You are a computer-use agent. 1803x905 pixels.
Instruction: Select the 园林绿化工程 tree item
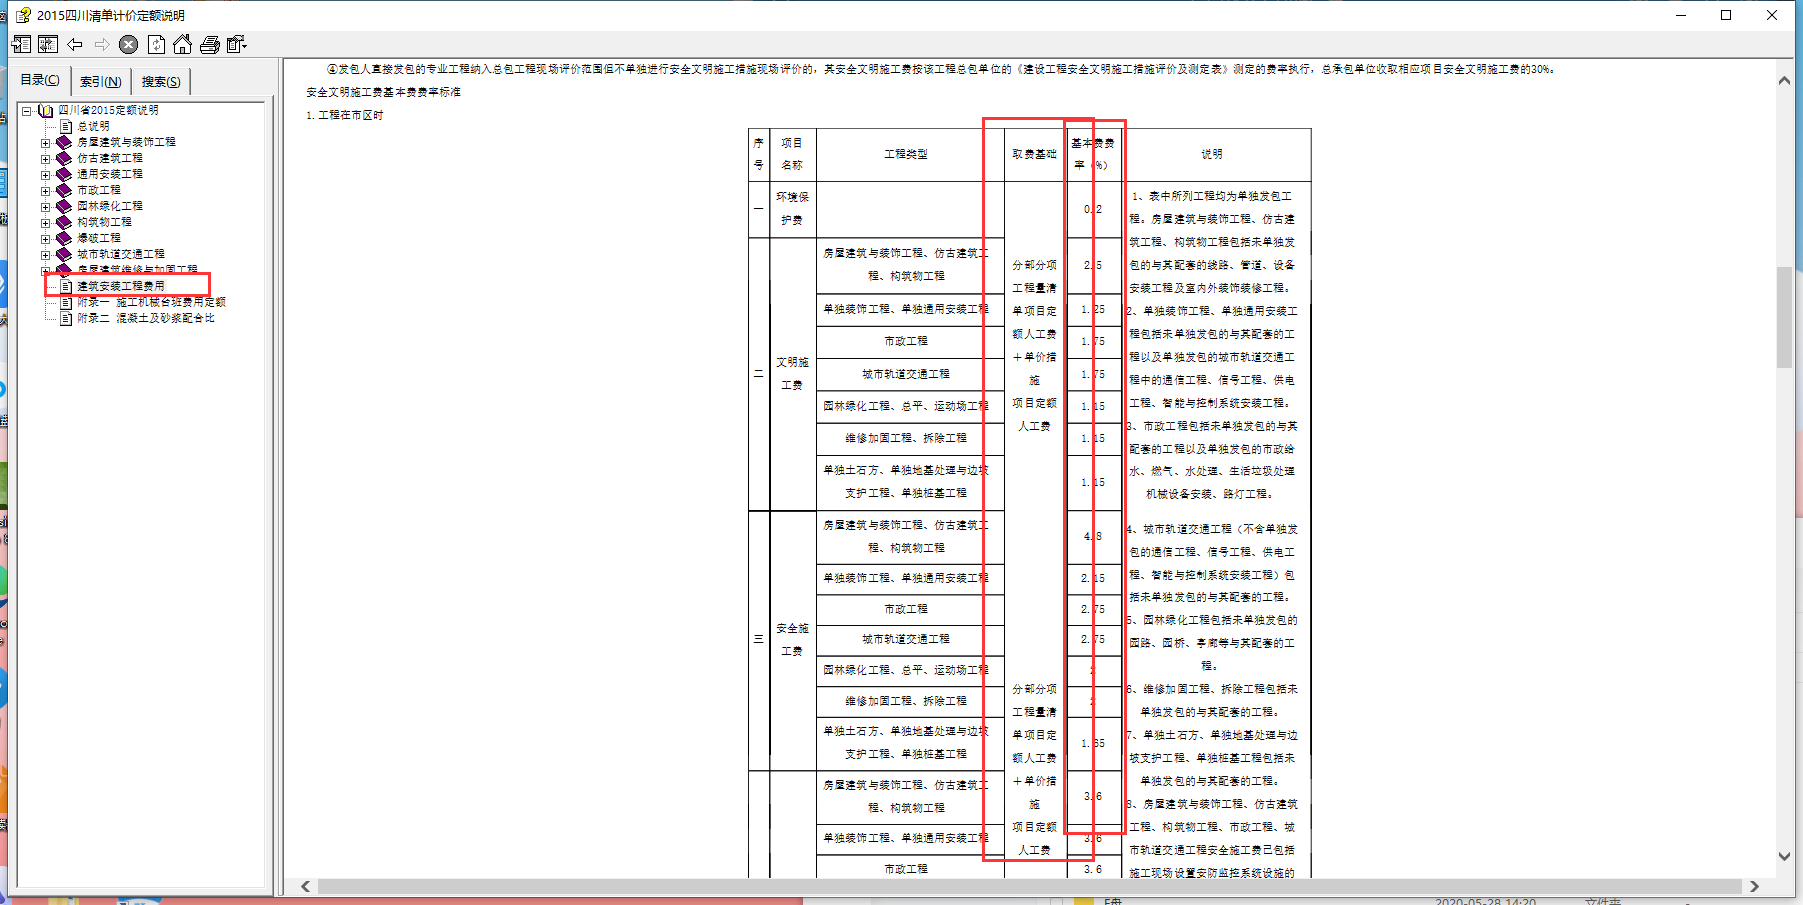pyautogui.click(x=110, y=206)
